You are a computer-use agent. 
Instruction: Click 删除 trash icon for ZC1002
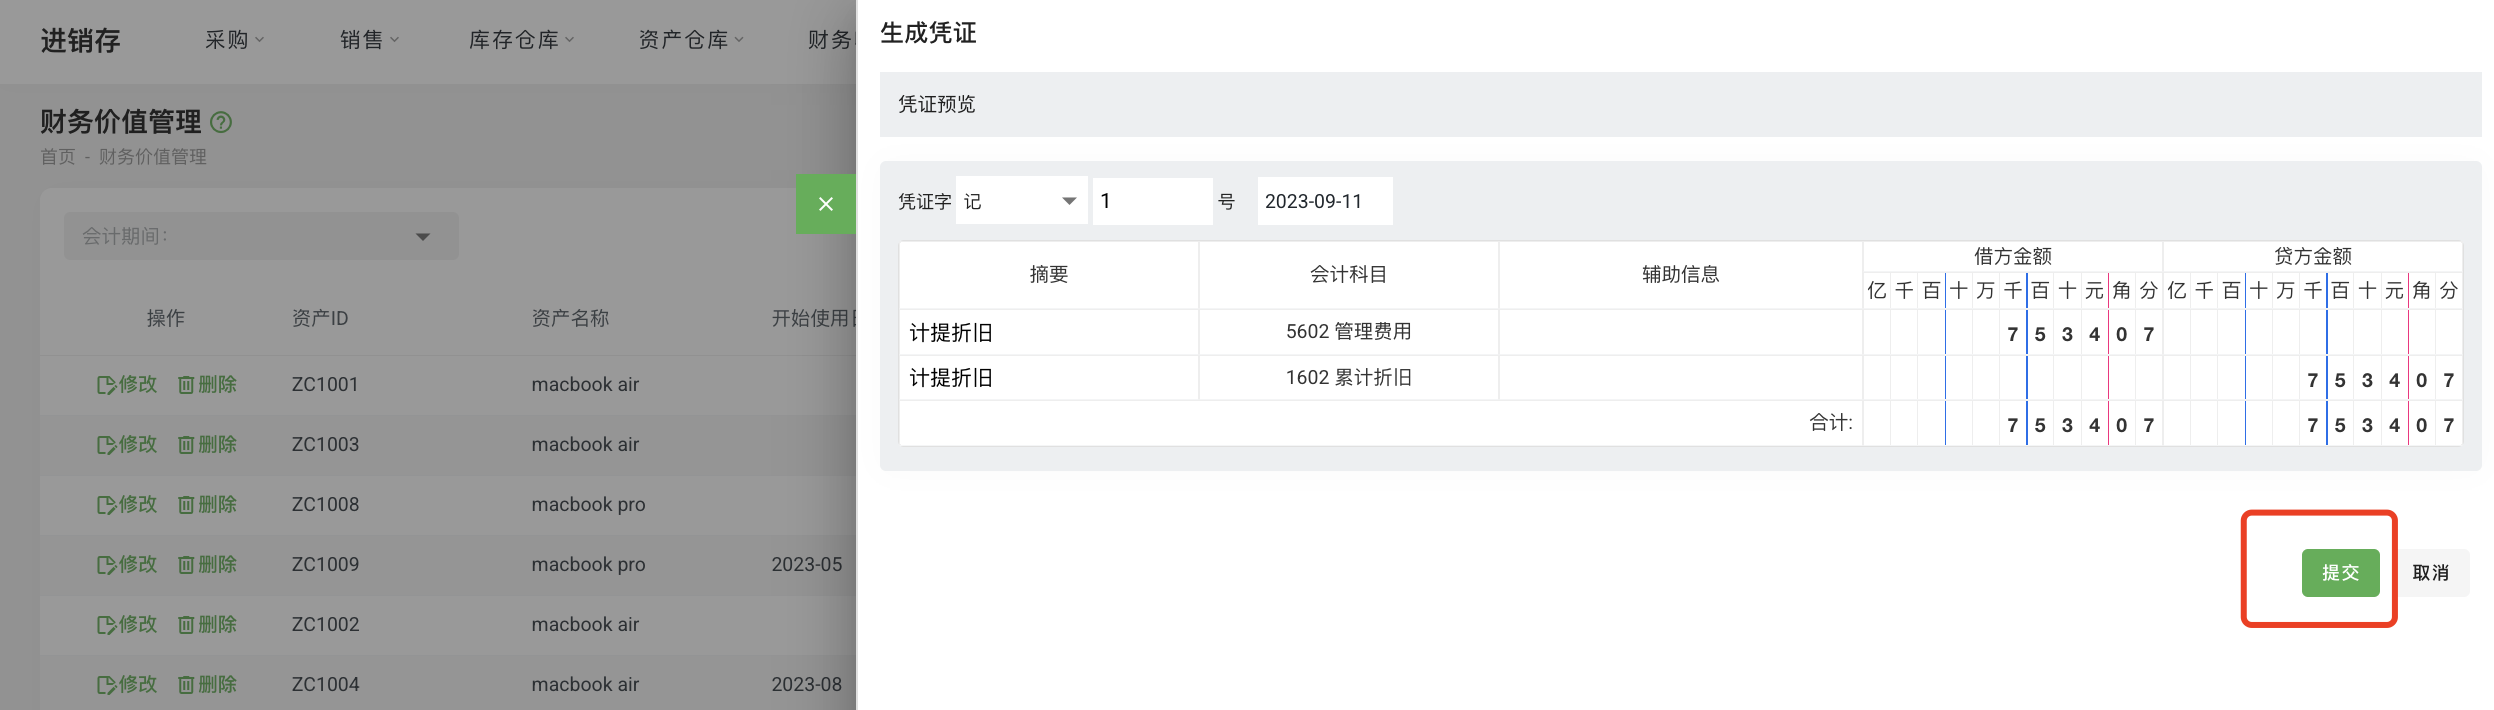pos(186,625)
